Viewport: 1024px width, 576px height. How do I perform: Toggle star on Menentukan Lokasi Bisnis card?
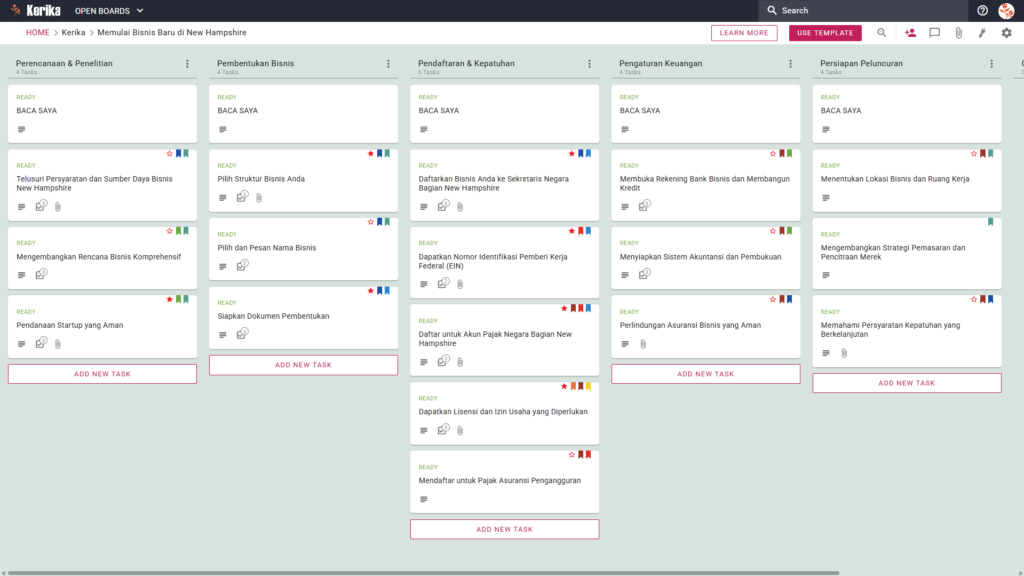[974, 153]
